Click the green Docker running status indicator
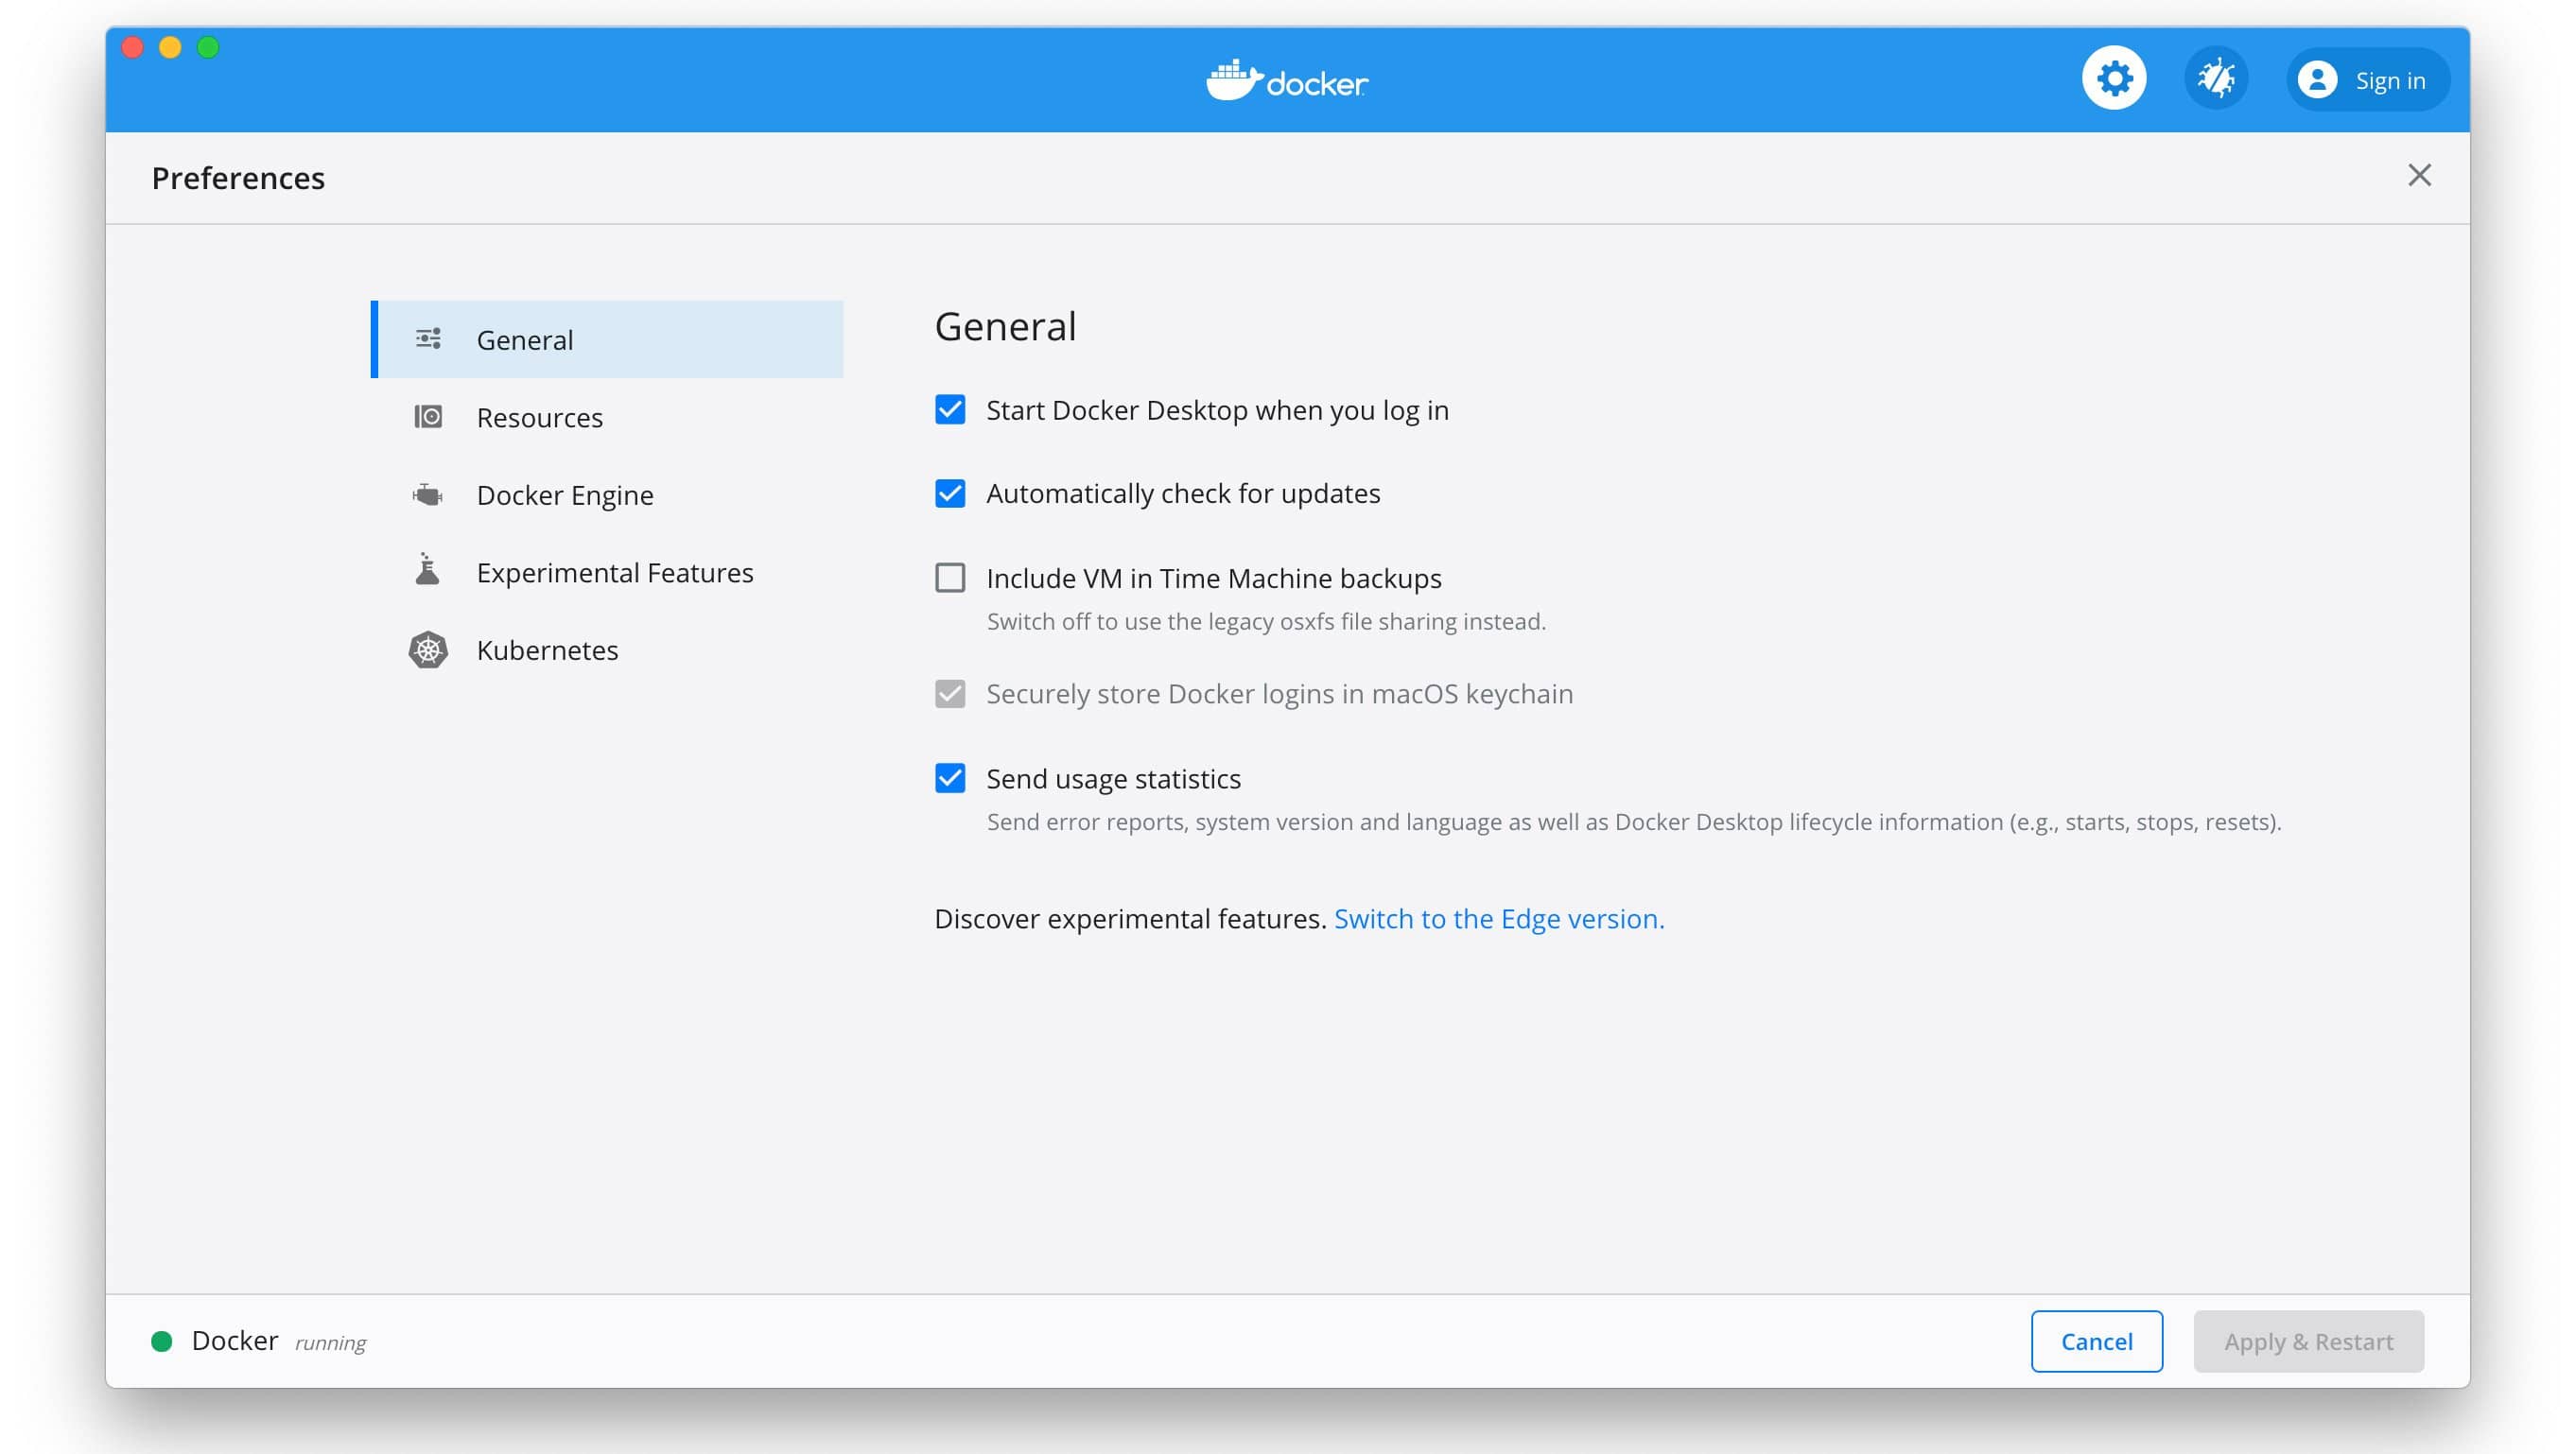2576x1454 pixels. 162,1341
